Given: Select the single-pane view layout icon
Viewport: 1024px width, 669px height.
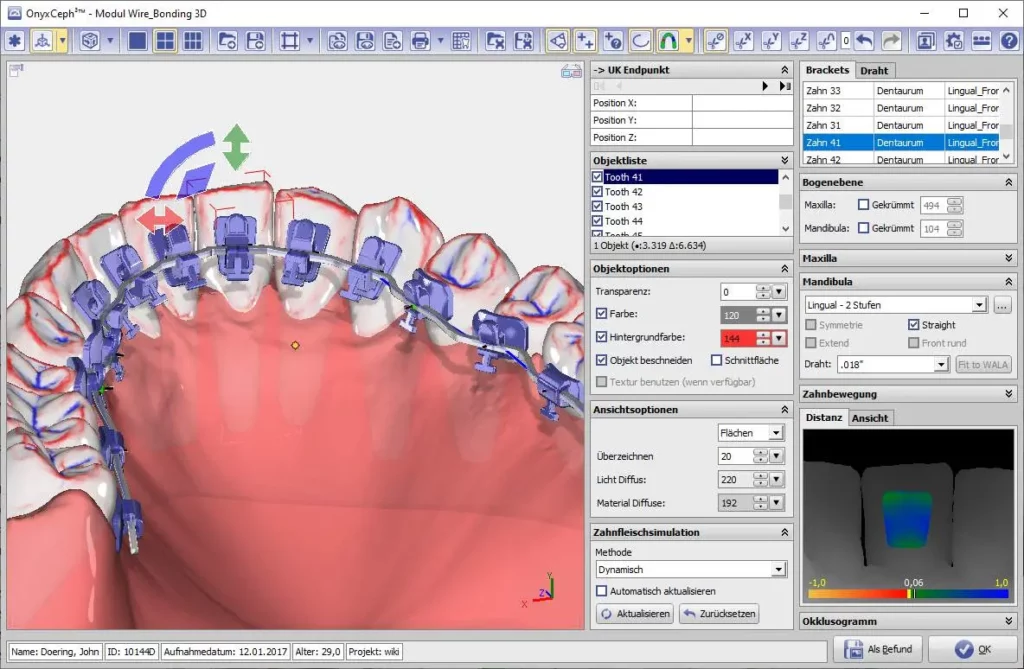Looking at the screenshot, I should click(x=137, y=40).
